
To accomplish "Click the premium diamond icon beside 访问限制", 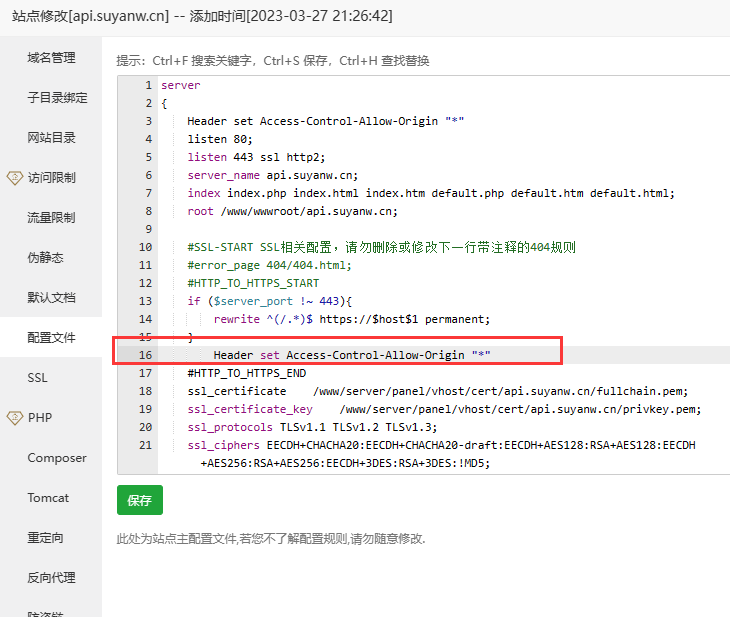I will [14, 178].
